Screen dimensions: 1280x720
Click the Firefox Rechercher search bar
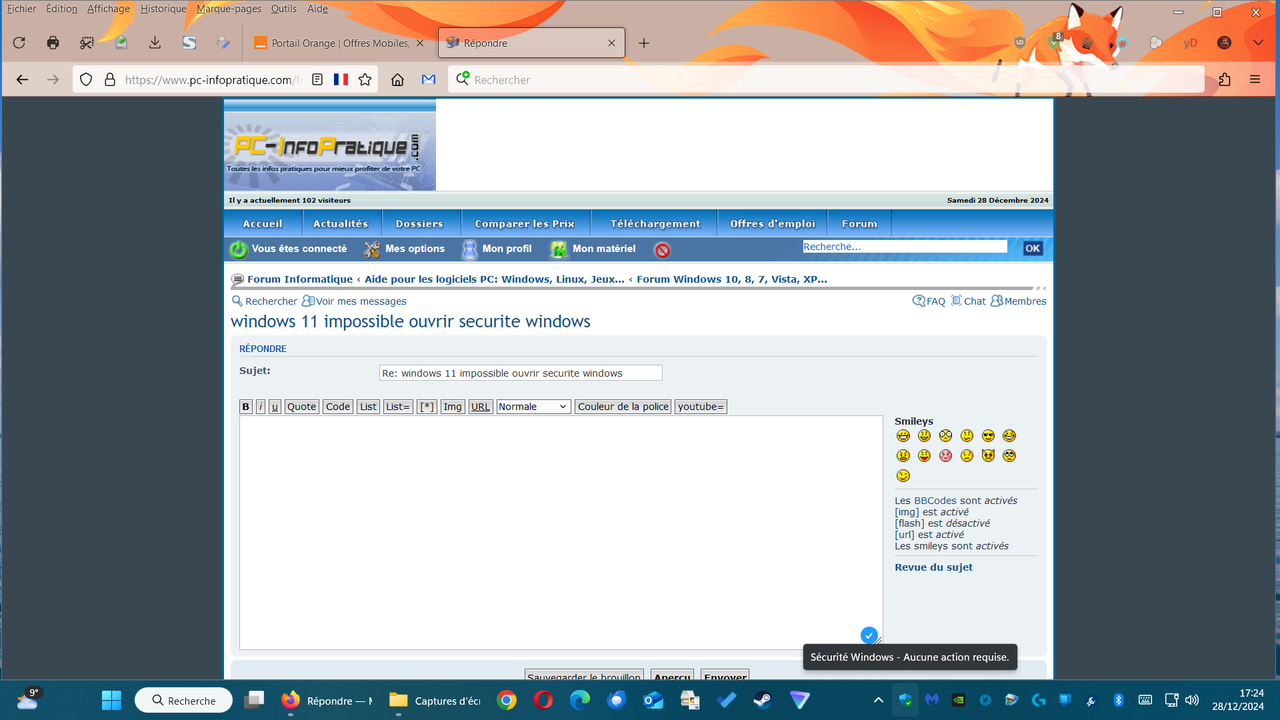[828, 79]
